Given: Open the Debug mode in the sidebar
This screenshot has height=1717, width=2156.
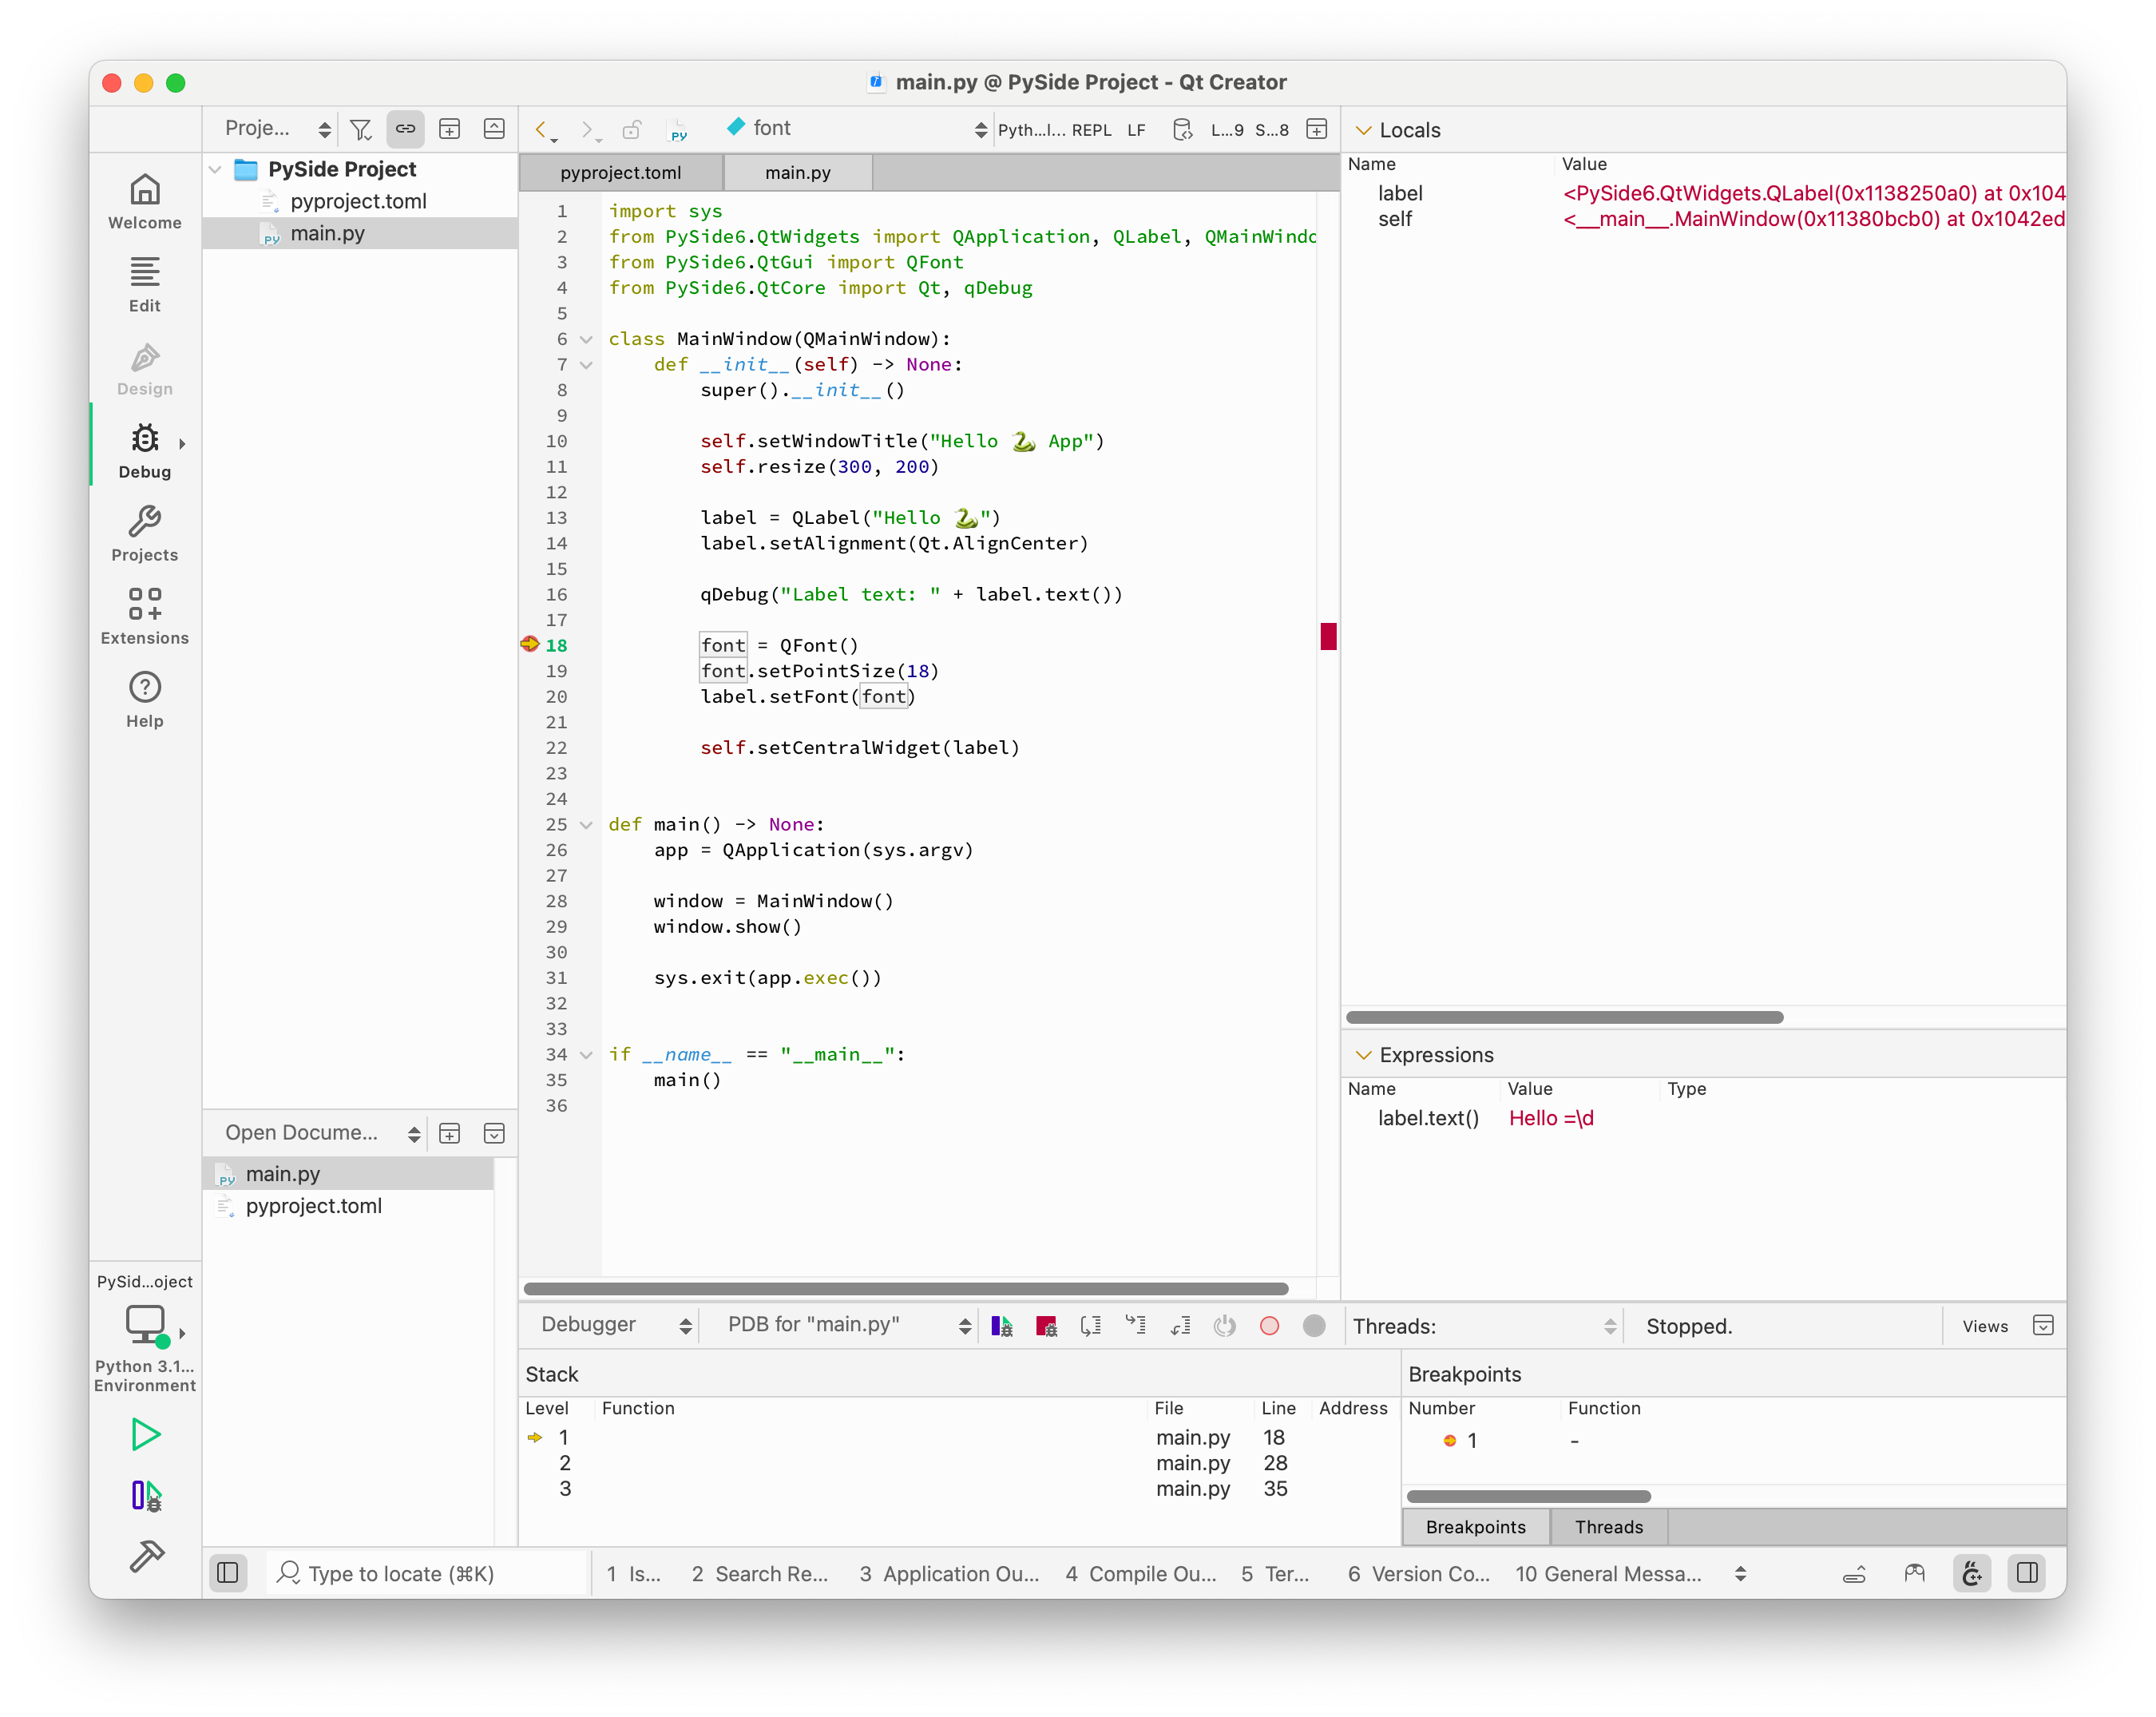Looking at the screenshot, I should (x=144, y=449).
